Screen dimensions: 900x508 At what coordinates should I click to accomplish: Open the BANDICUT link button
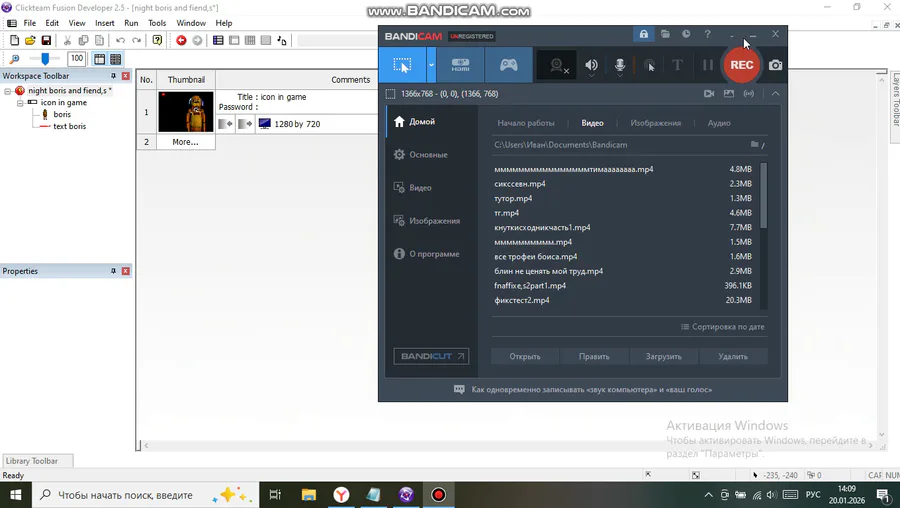(431, 356)
